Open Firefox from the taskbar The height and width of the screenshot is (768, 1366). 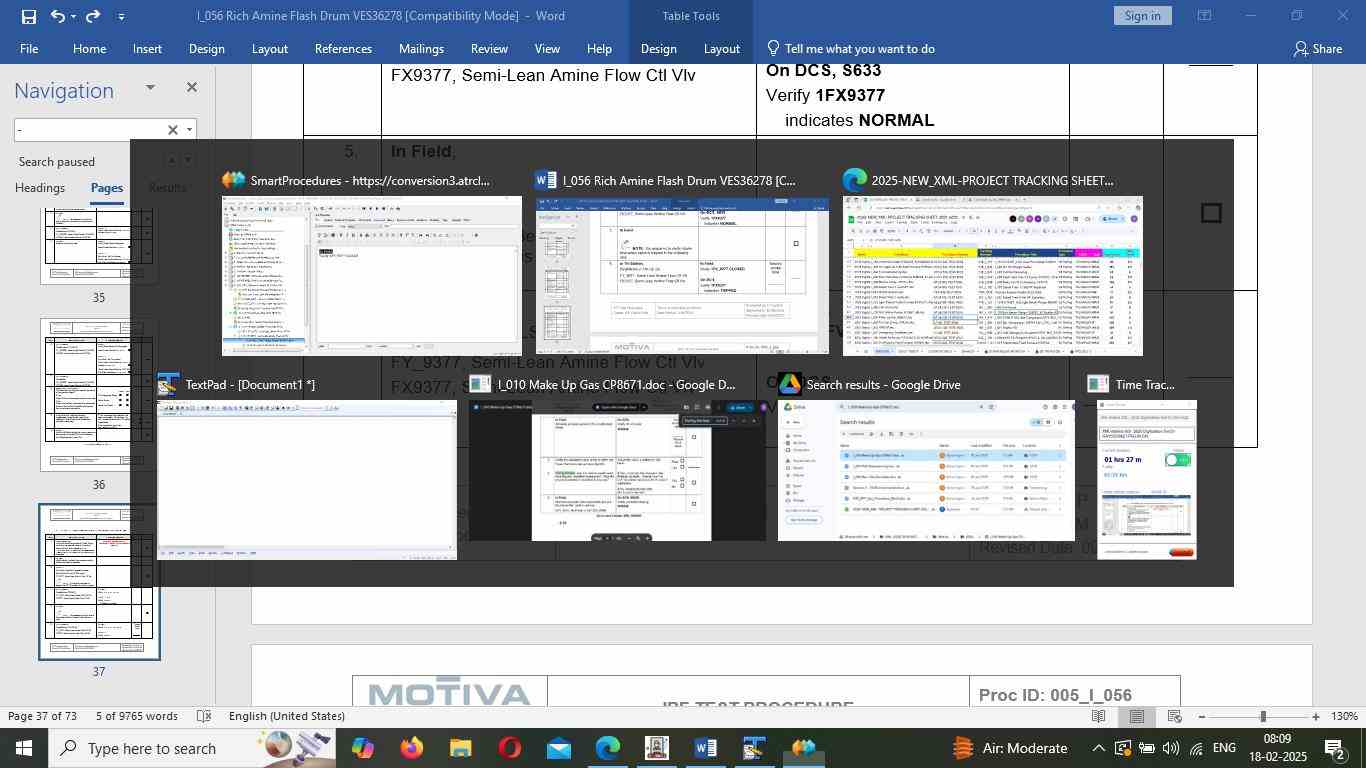click(x=411, y=748)
